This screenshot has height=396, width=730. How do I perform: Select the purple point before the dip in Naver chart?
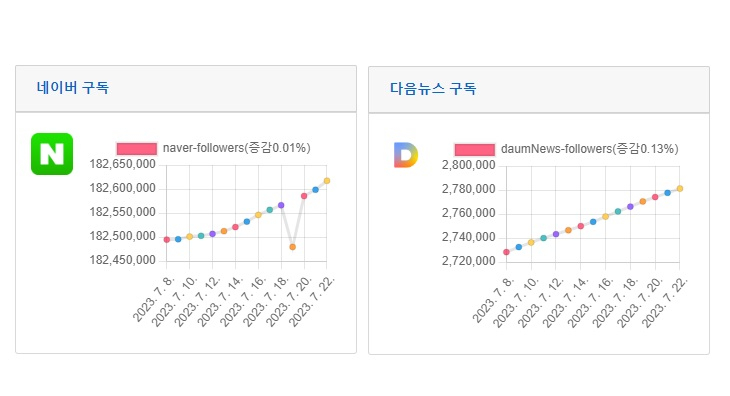point(281,205)
